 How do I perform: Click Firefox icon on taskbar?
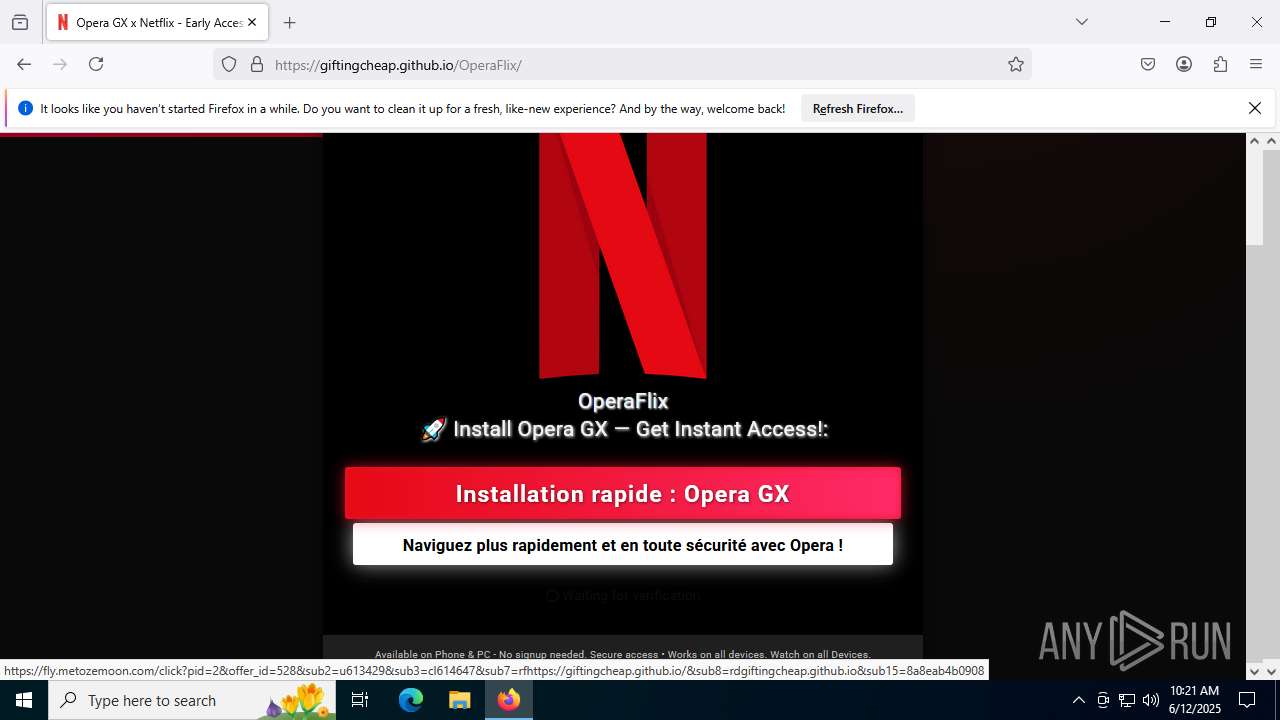tap(509, 700)
